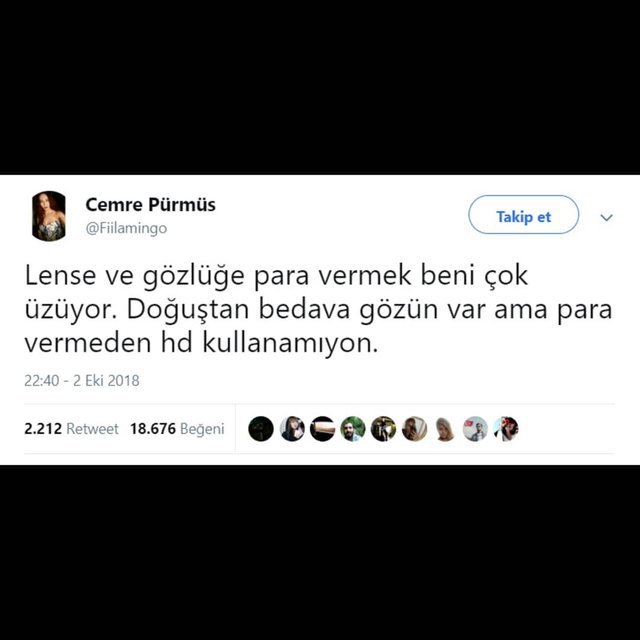View the 2.212 Retweet list
The height and width of the screenshot is (640, 640).
pos(71,429)
